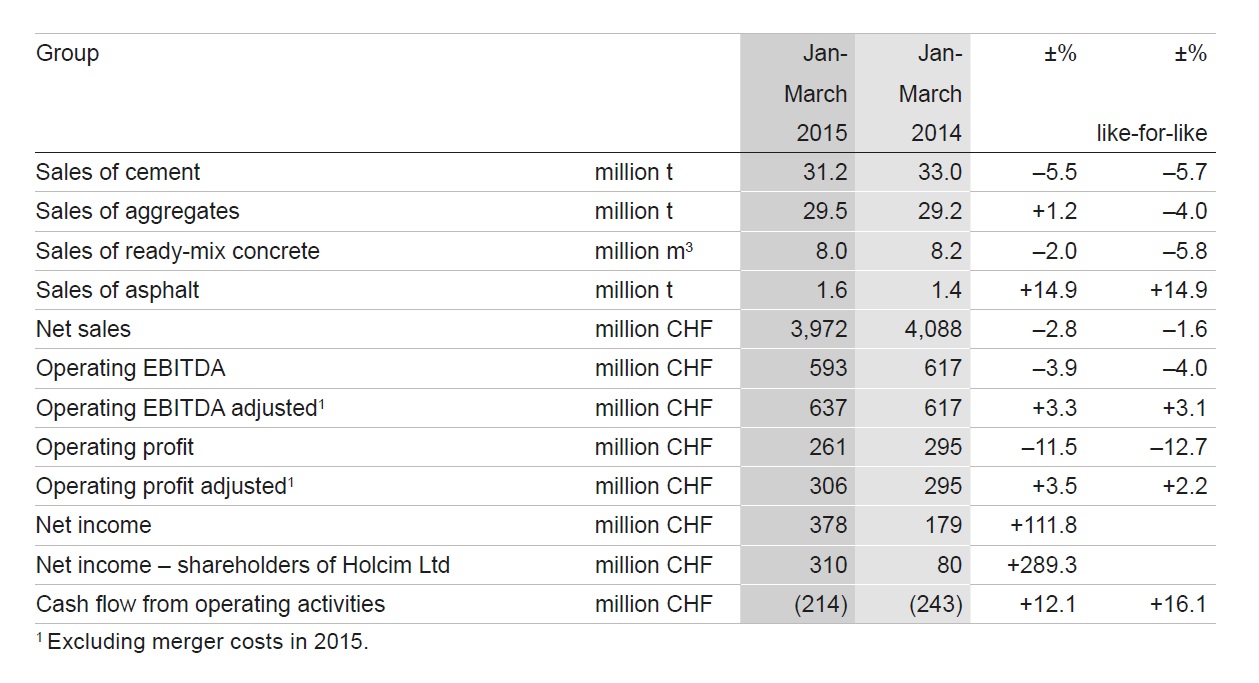Click the Sales of cement row label
The height and width of the screenshot is (683, 1259).
click(x=118, y=172)
